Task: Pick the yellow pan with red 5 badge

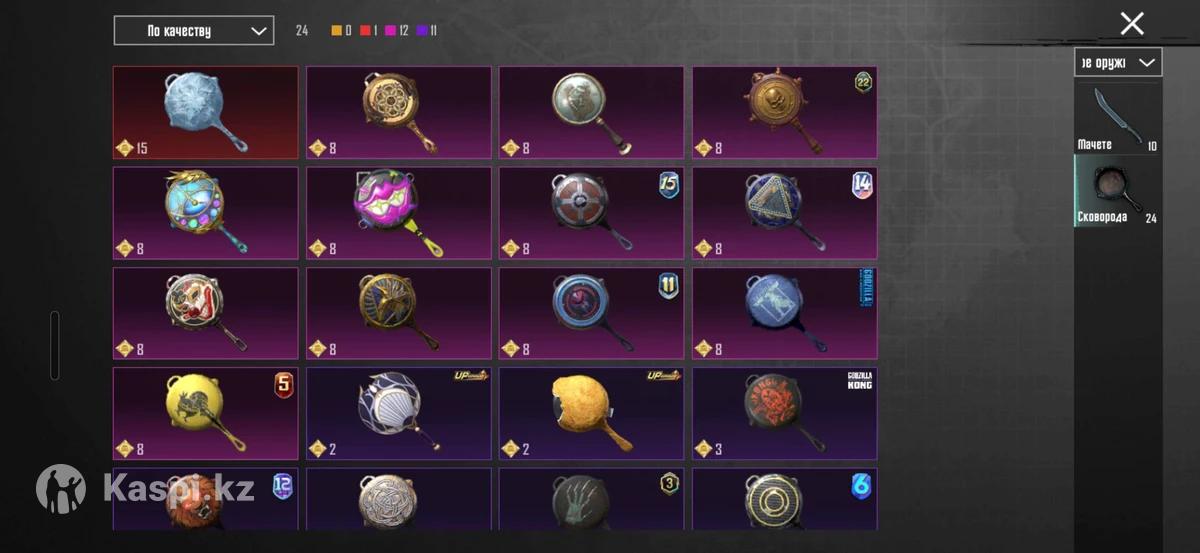Action: [205, 414]
